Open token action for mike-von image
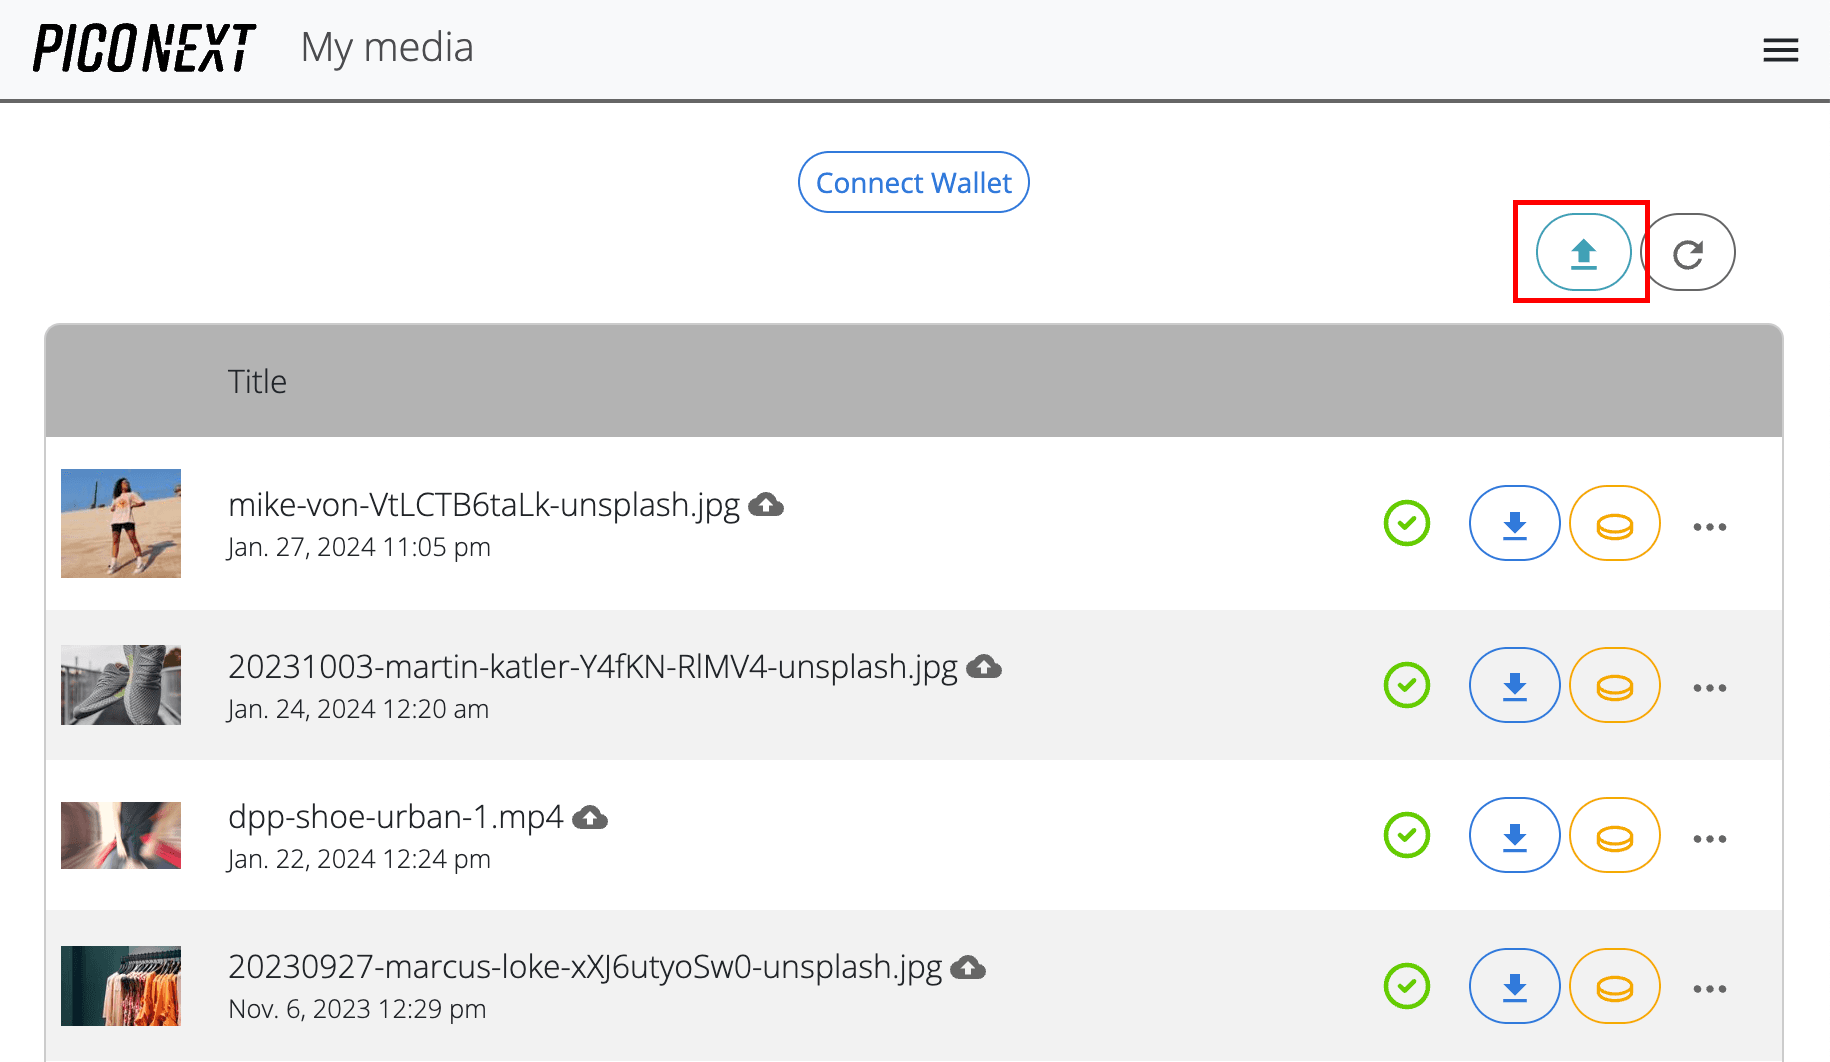This screenshot has height=1062, width=1830. click(x=1614, y=523)
